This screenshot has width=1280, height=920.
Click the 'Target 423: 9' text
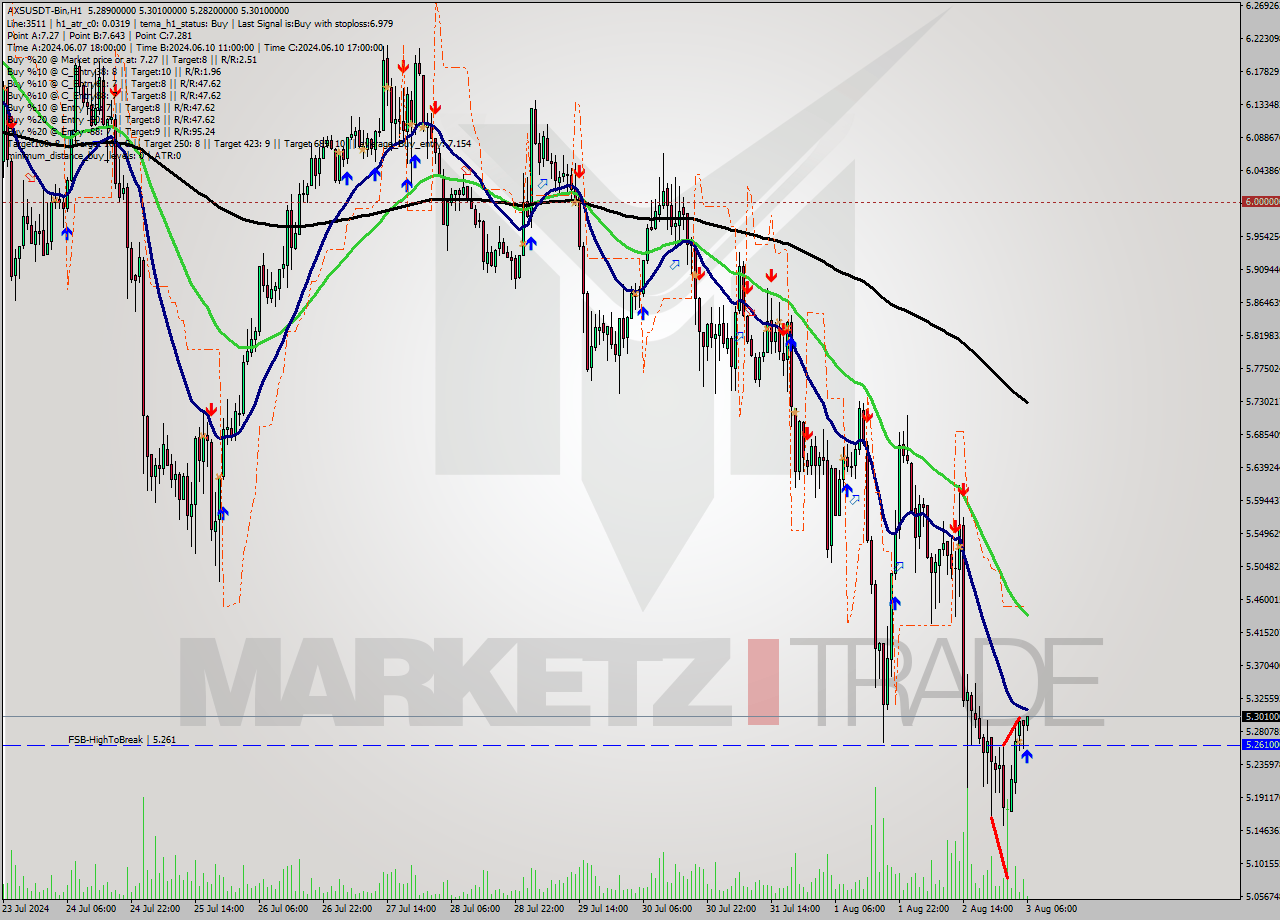pyautogui.click(x=242, y=144)
